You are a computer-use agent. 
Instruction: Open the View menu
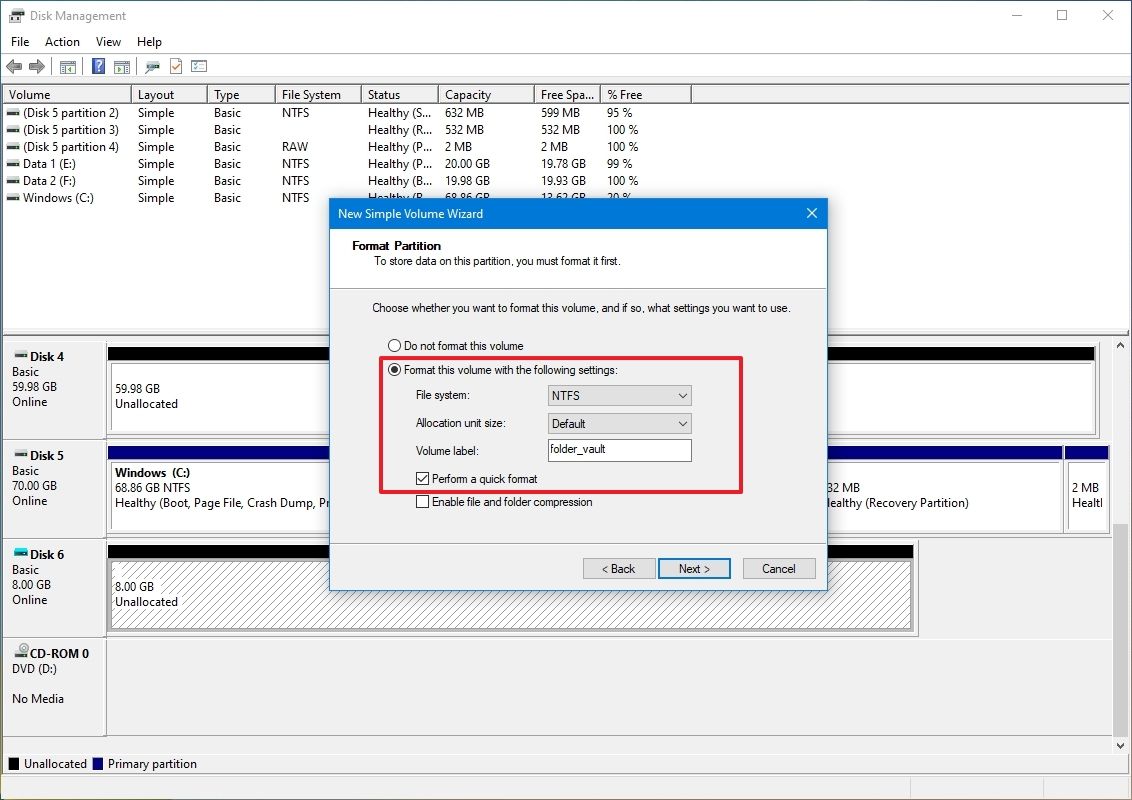108,42
